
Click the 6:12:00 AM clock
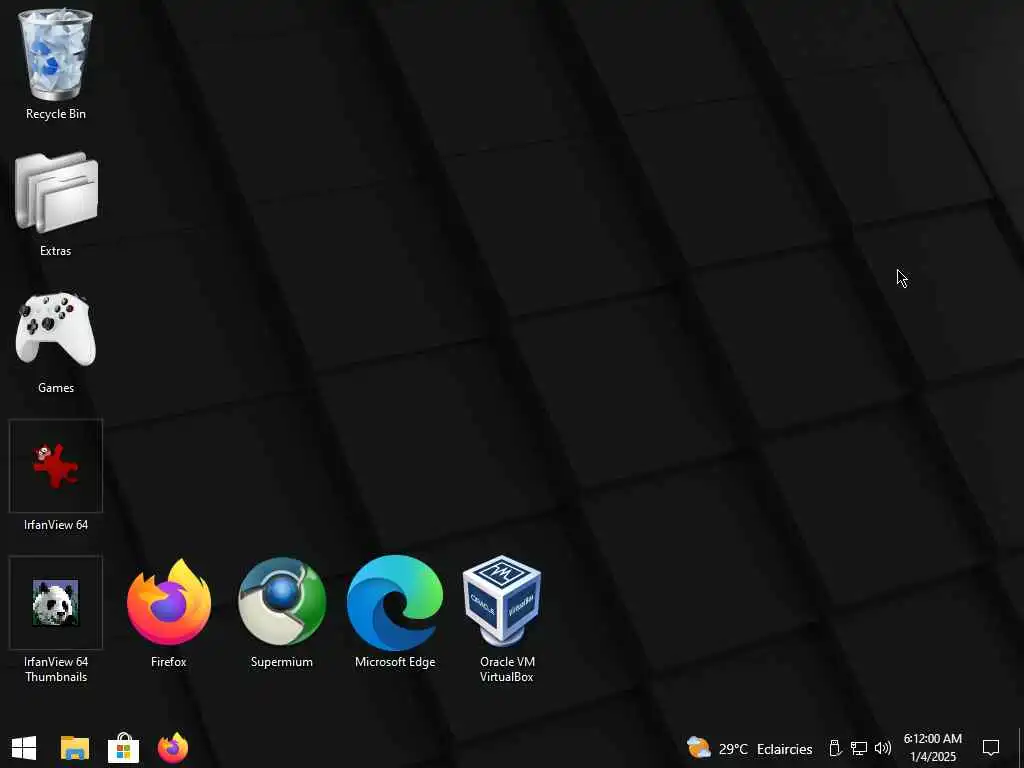pyautogui.click(x=933, y=739)
